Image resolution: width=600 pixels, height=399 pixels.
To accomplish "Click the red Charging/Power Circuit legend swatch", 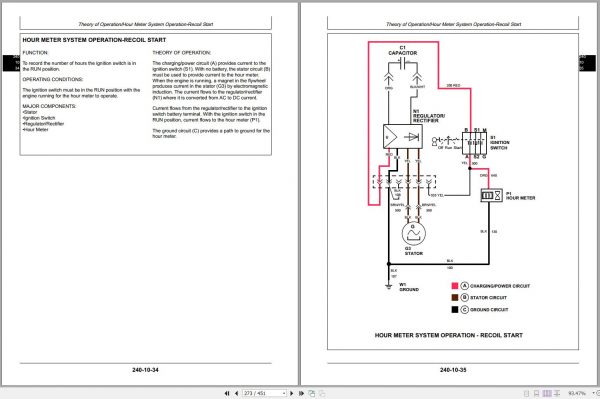I will (x=455, y=286).
